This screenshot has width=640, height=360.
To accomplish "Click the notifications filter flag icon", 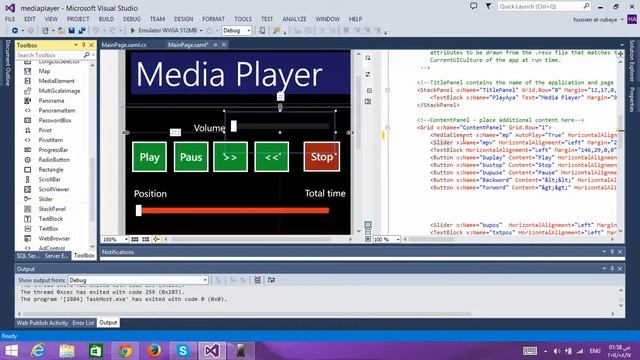I will pyautogui.click(x=488, y=6).
